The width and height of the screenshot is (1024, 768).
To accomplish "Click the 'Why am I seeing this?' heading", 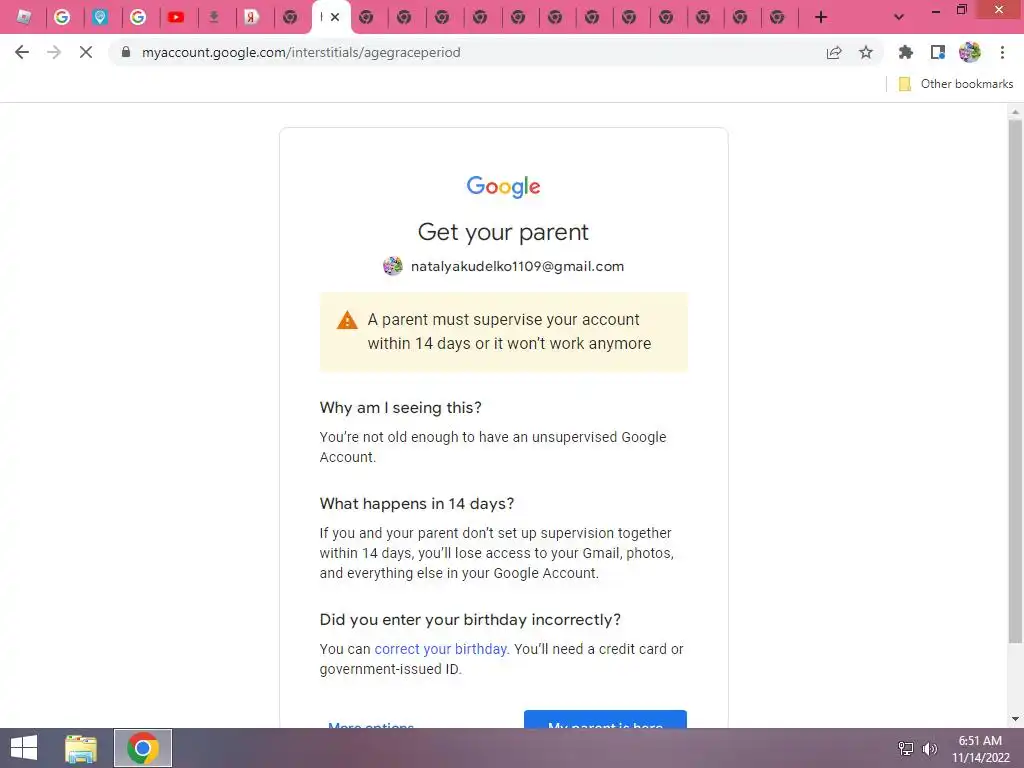I will tap(400, 408).
